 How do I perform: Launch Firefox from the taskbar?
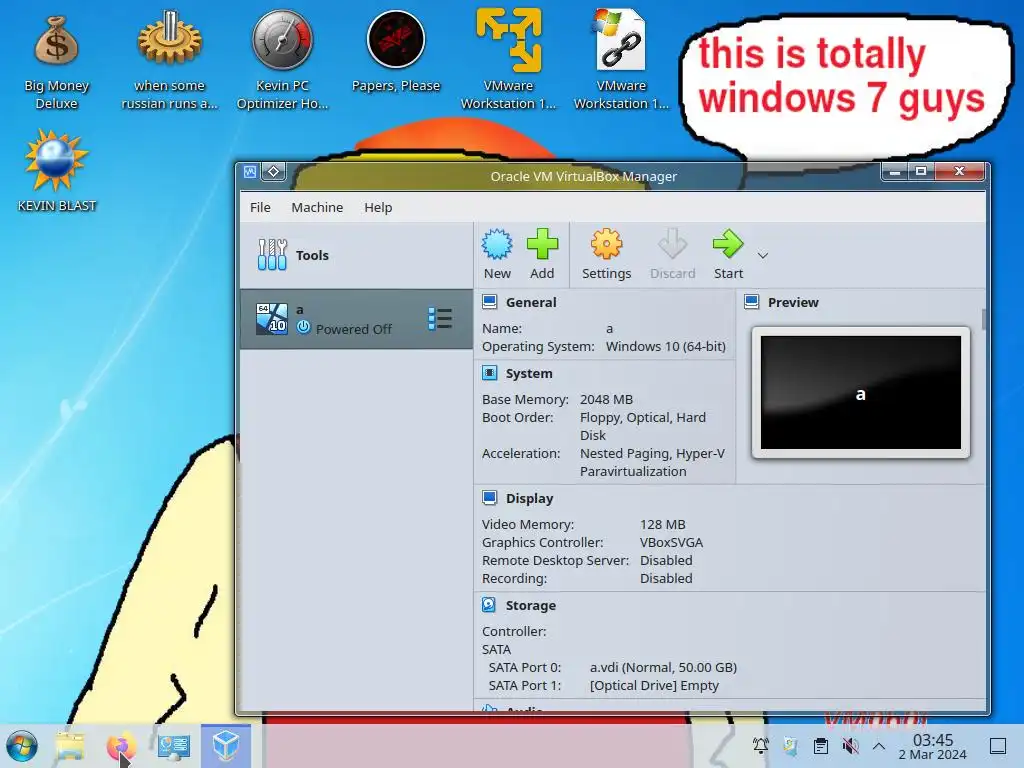pyautogui.click(x=121, y=746)
